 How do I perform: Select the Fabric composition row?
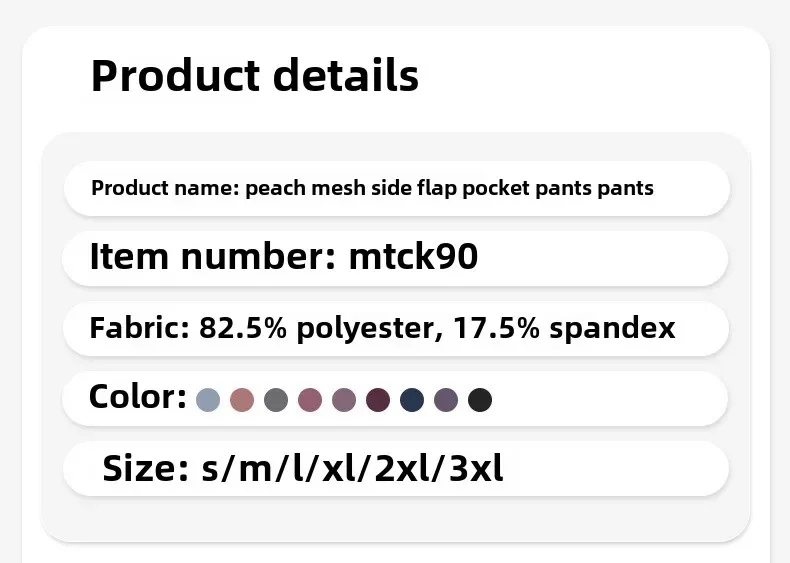tap(397, 329)
